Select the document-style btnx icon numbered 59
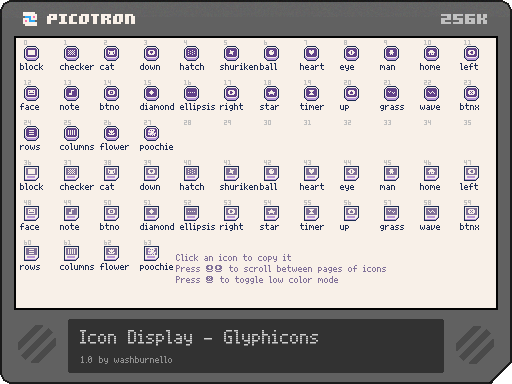 click(x=471, y=213)
